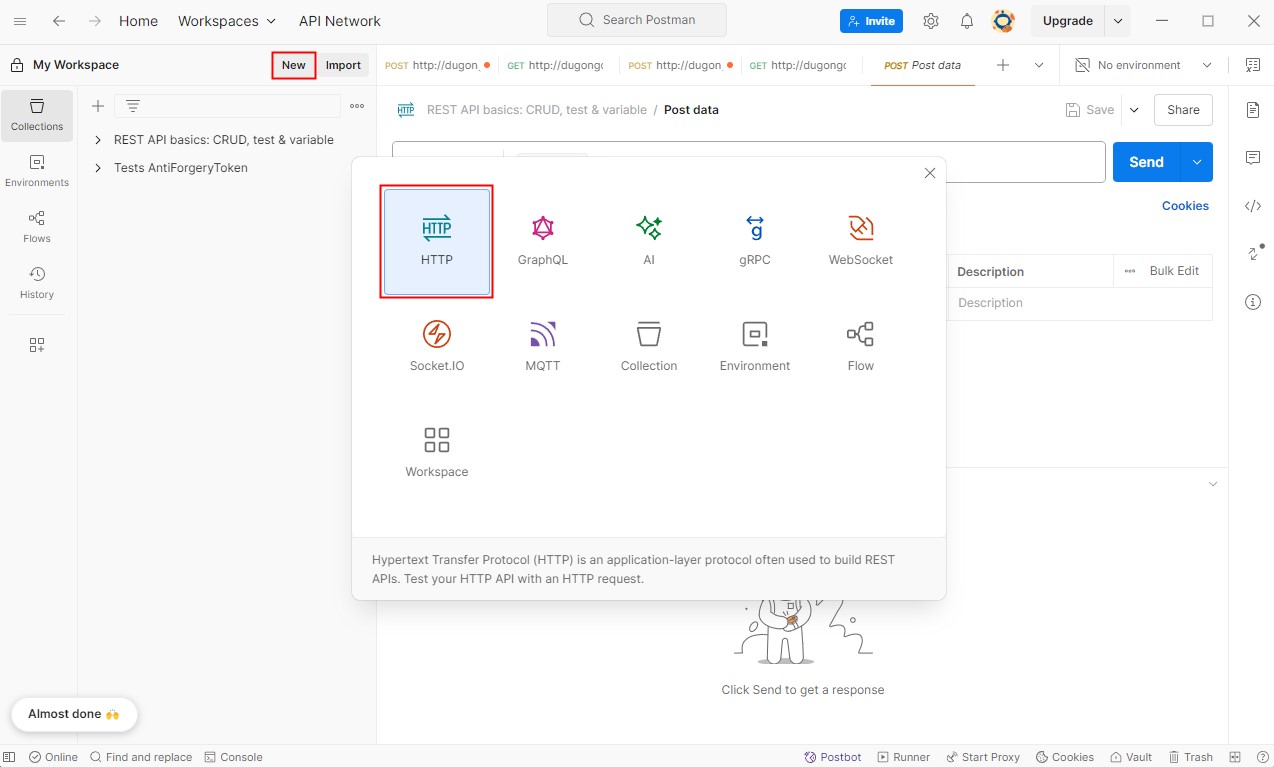Create a new Collection from the dialog
Image resolution: width=1274 pixels, height=767 pixels.
tap(649, 348)
